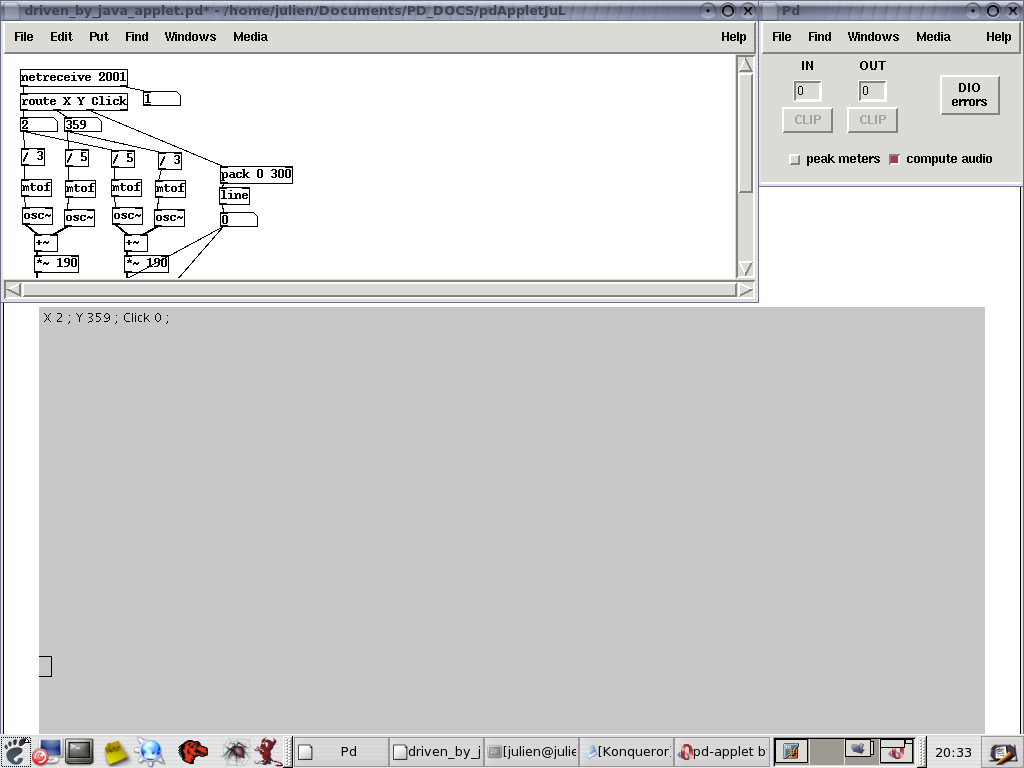Launch the terminal icon in the panel
Screen dimensions: 1024x768
click(80, 751)
